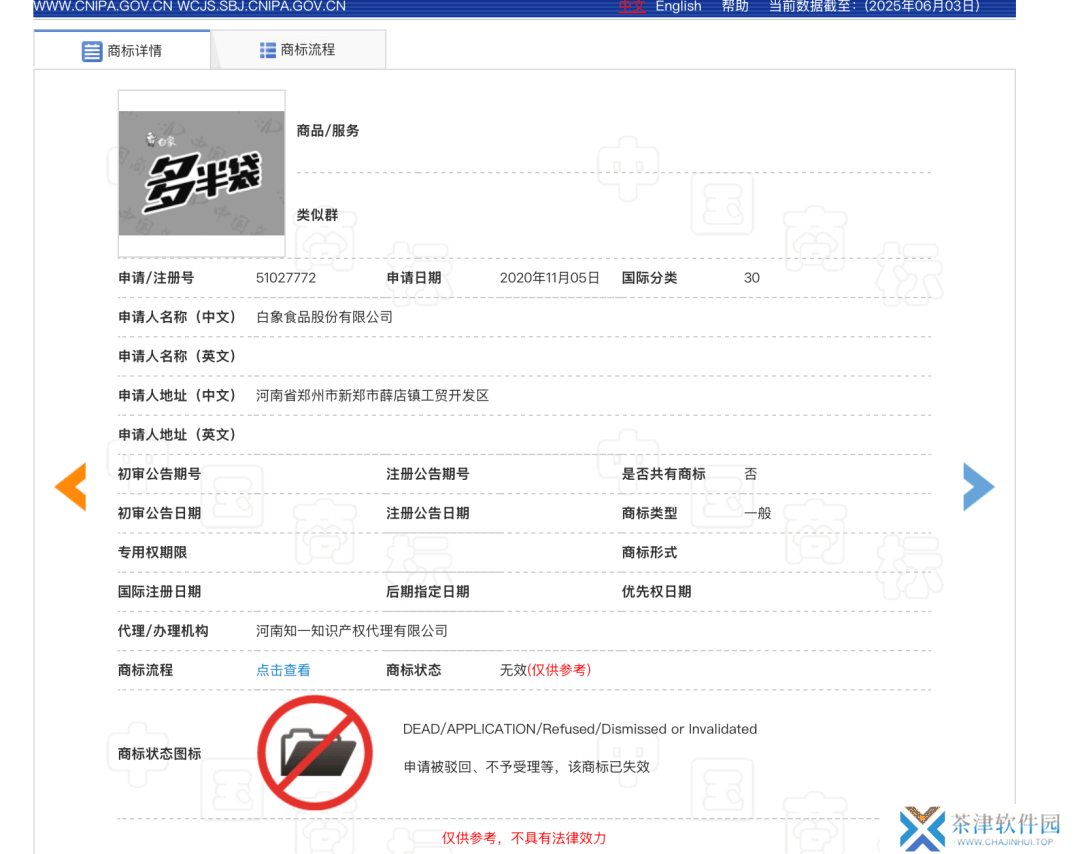Click the 初审公告期号 label
The height and width of the screenshot is (854, 1080).
[159, 474]
